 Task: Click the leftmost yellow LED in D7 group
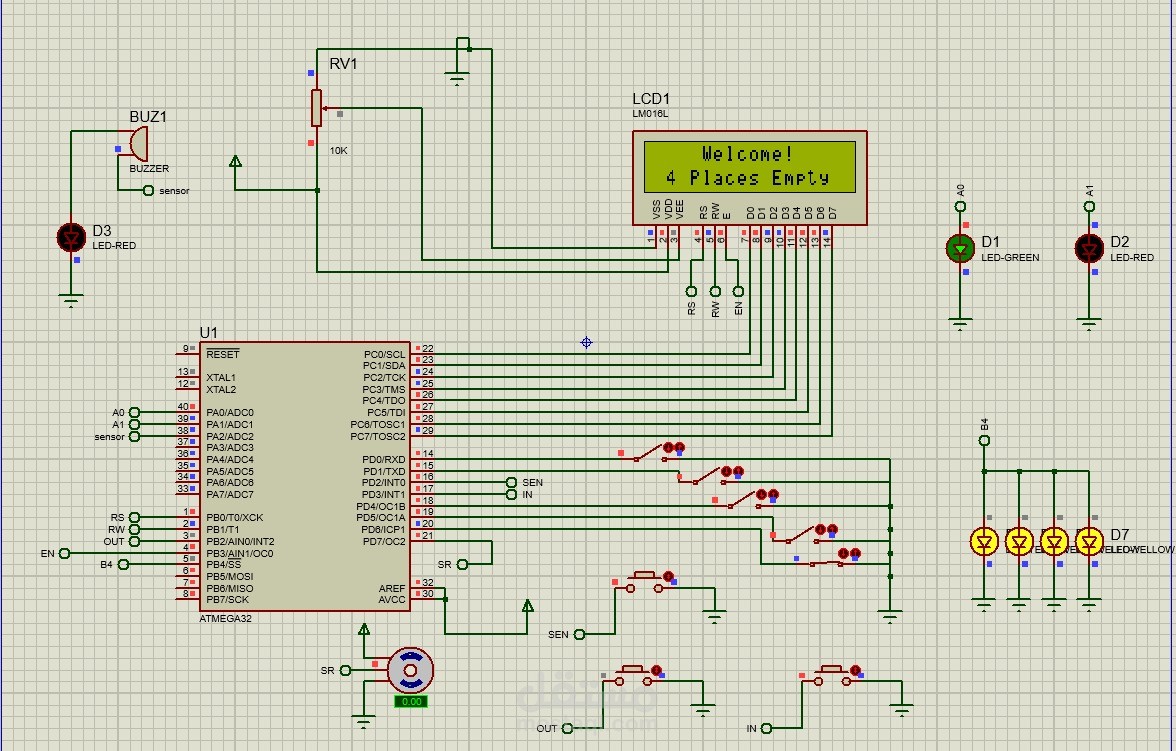(x=984, y=539)
